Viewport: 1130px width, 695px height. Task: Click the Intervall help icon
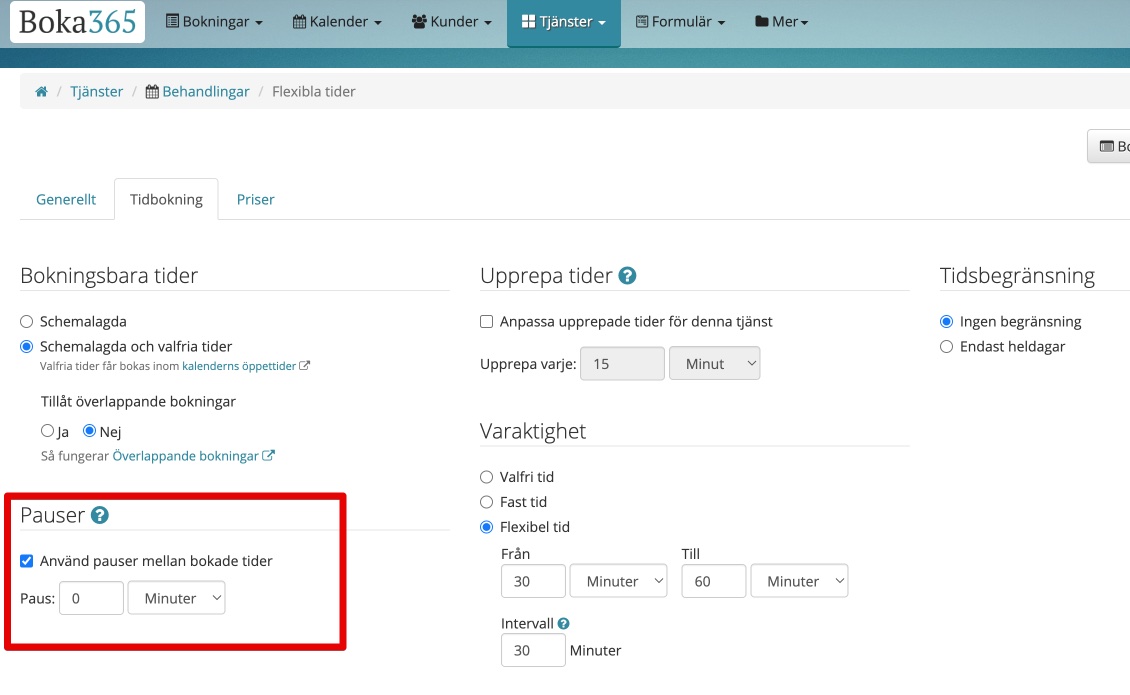pos(564,624)
